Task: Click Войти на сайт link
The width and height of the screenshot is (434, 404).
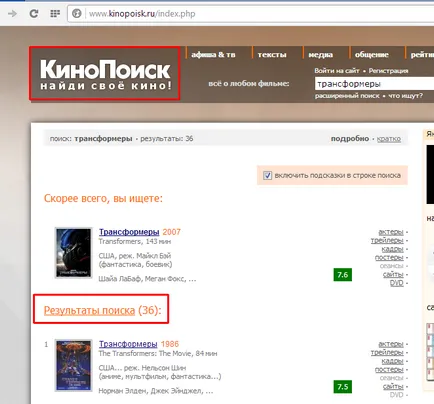Action: pos(337,71)
